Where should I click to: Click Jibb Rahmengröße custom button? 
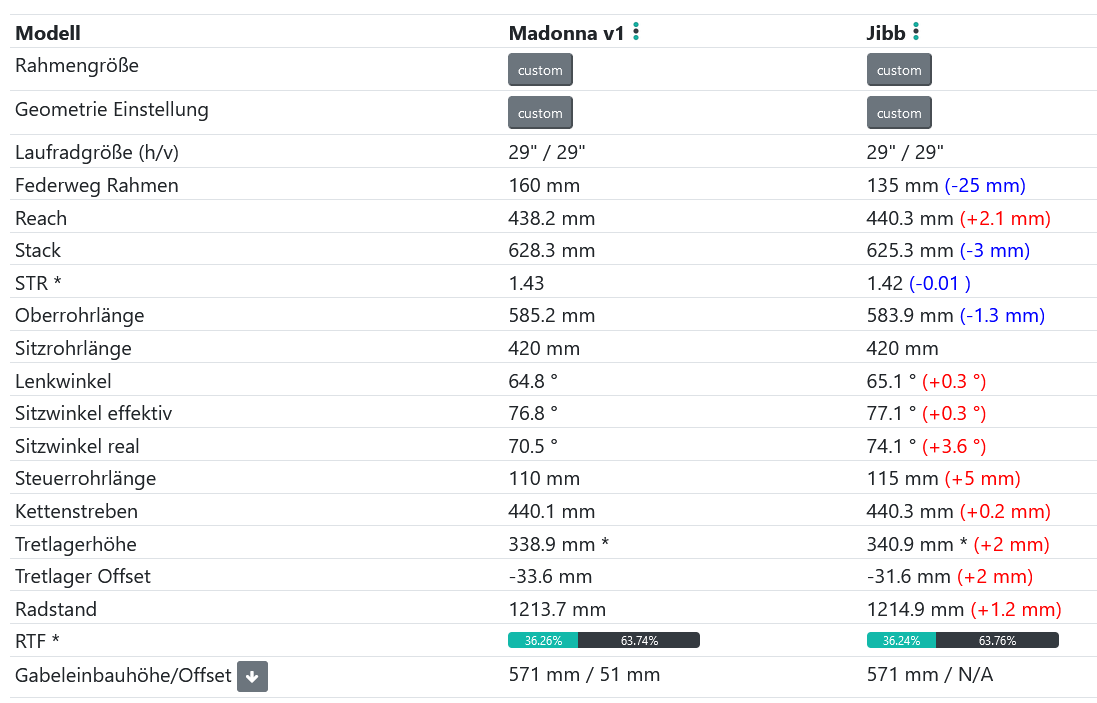pyautogui.click(x=899, y=70)
